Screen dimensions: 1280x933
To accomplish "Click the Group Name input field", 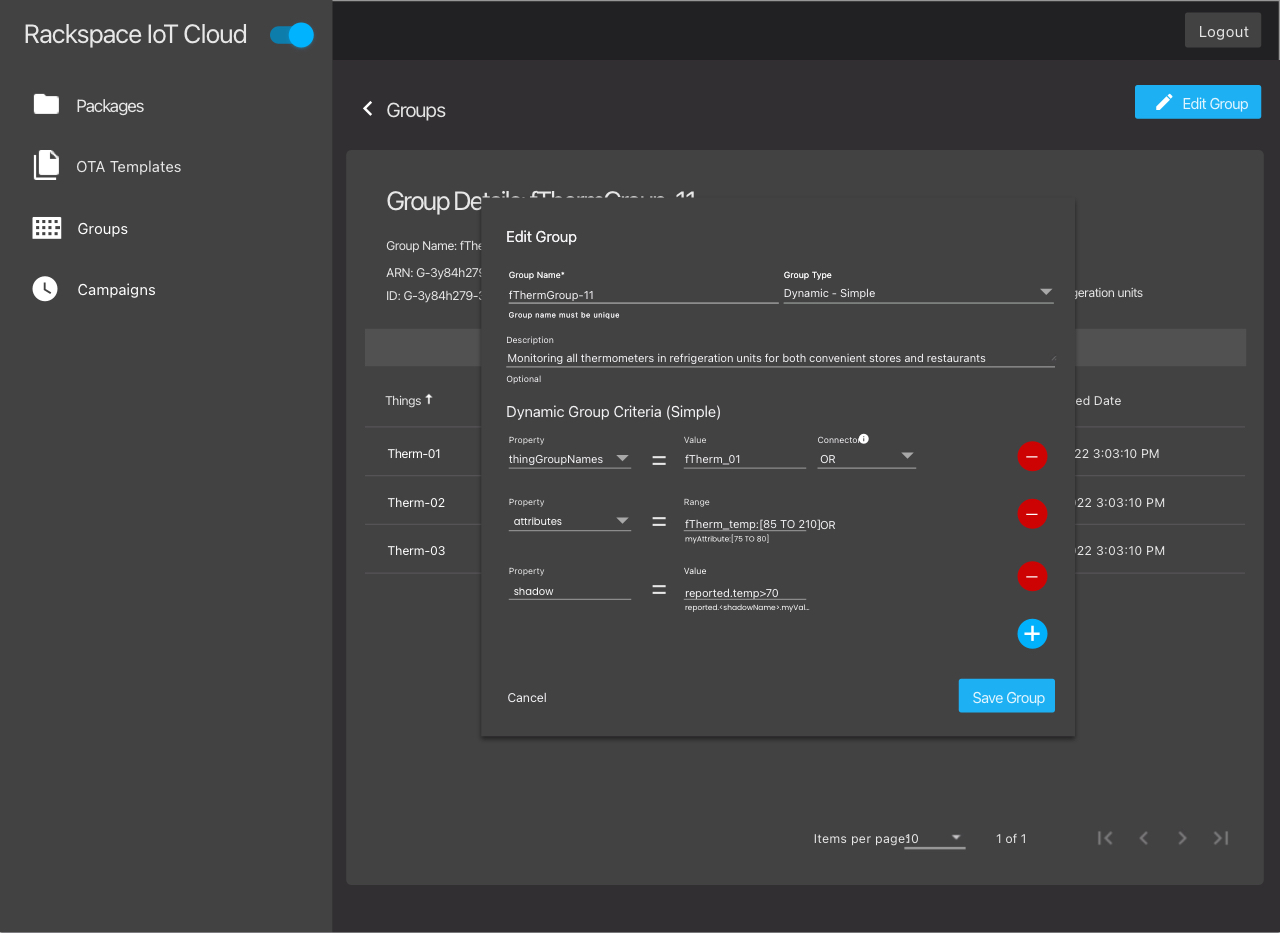I will click(x=642, y=295).
